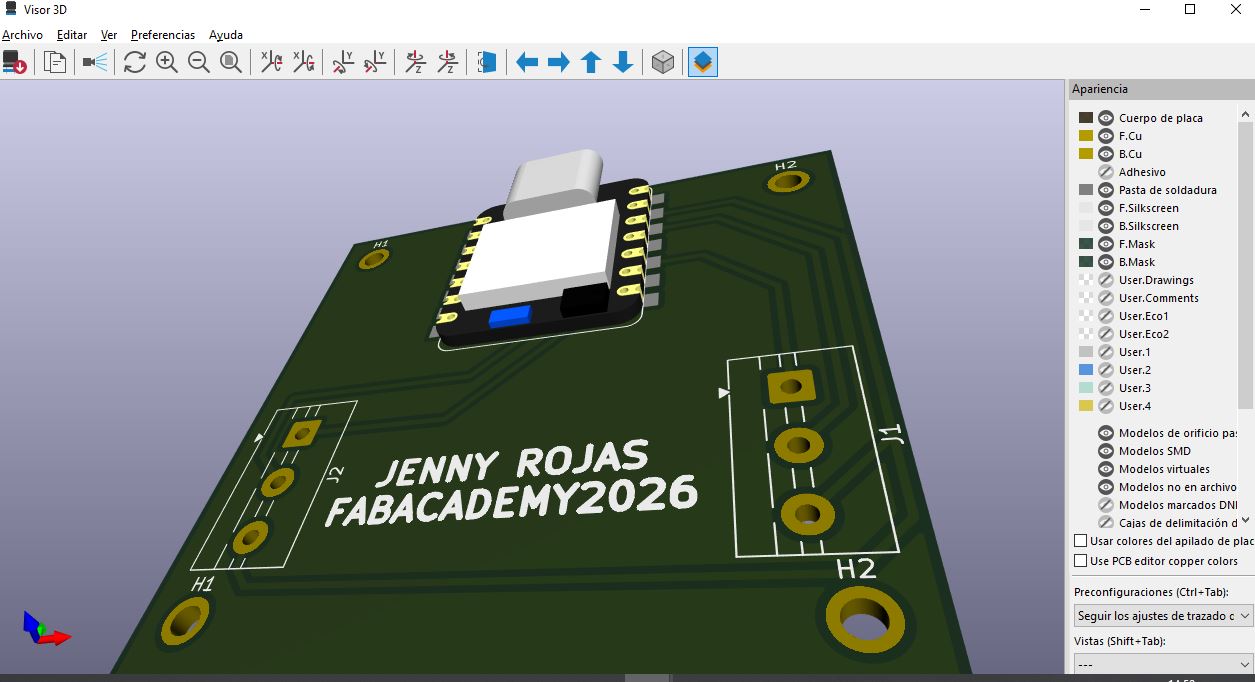Open the Vistas (Shift+Tab) combo box
This screenshot has height=682, width=1255.
(x=1160, y=664)
